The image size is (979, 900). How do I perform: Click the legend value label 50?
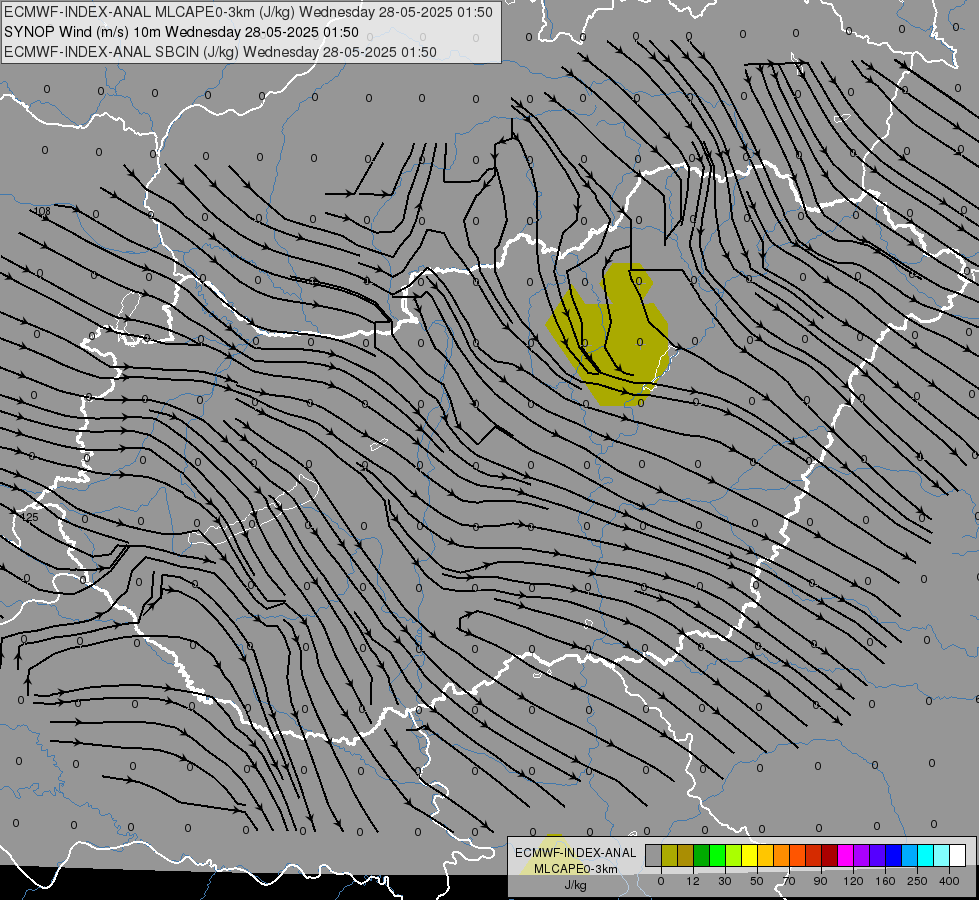[x=757, y=881]
